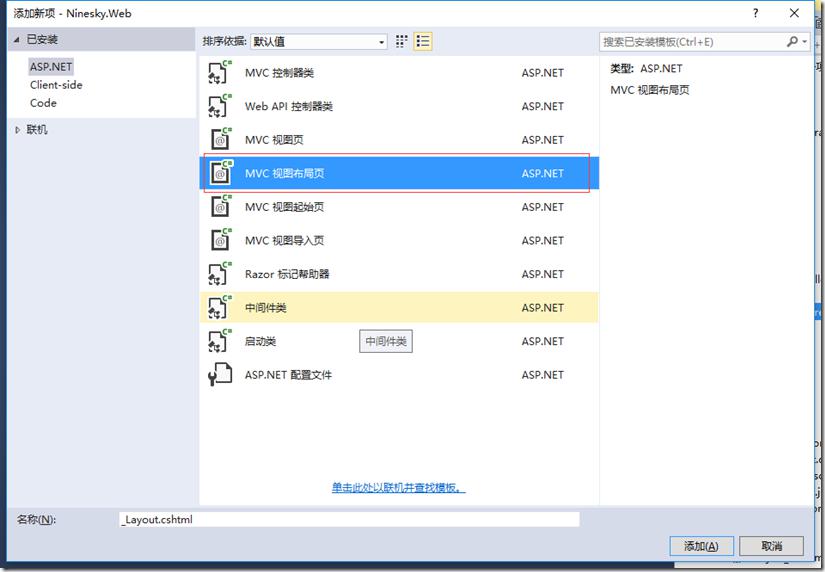The image size is (825, 572).
Task: Select the Web API 控制器类 template icon
Action: [x=220, y=106]
